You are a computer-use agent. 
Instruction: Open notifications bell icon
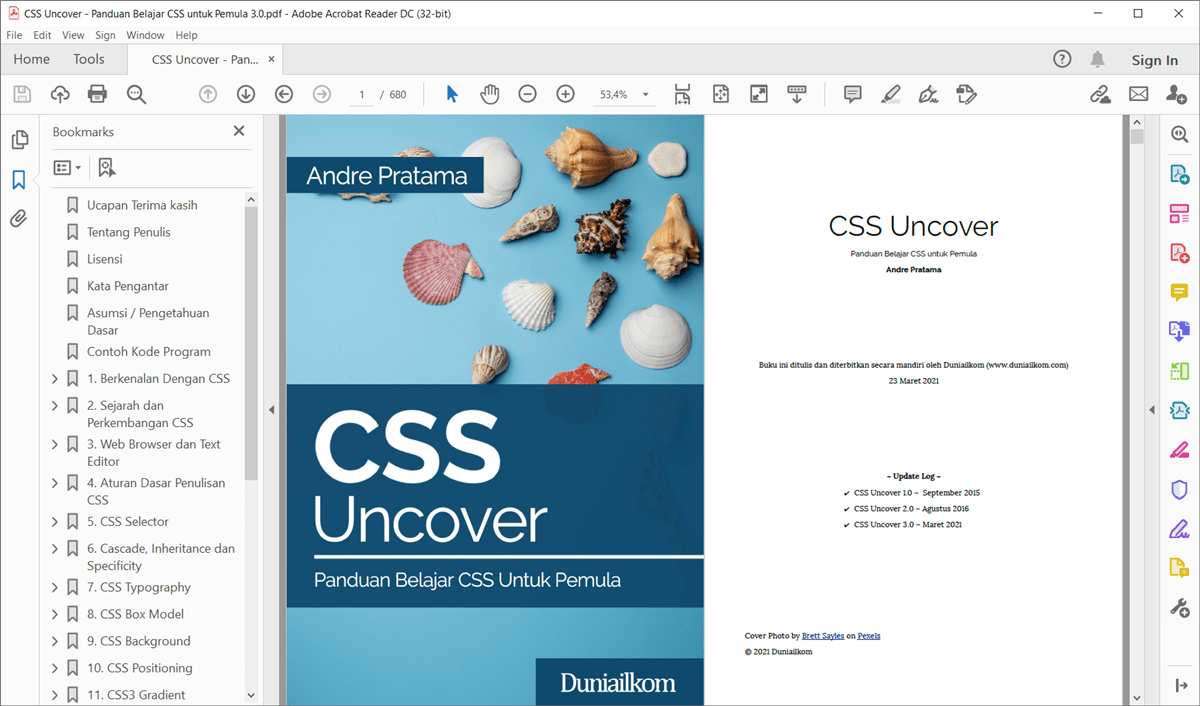coord(1098,59)
